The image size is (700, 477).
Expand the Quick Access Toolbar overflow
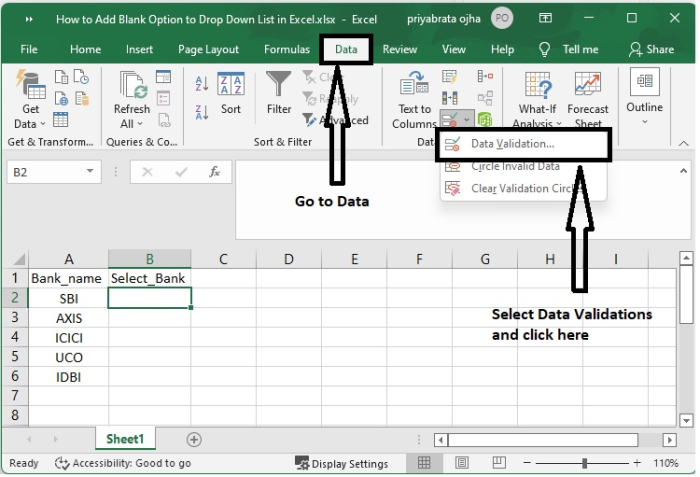pos(29,19)
